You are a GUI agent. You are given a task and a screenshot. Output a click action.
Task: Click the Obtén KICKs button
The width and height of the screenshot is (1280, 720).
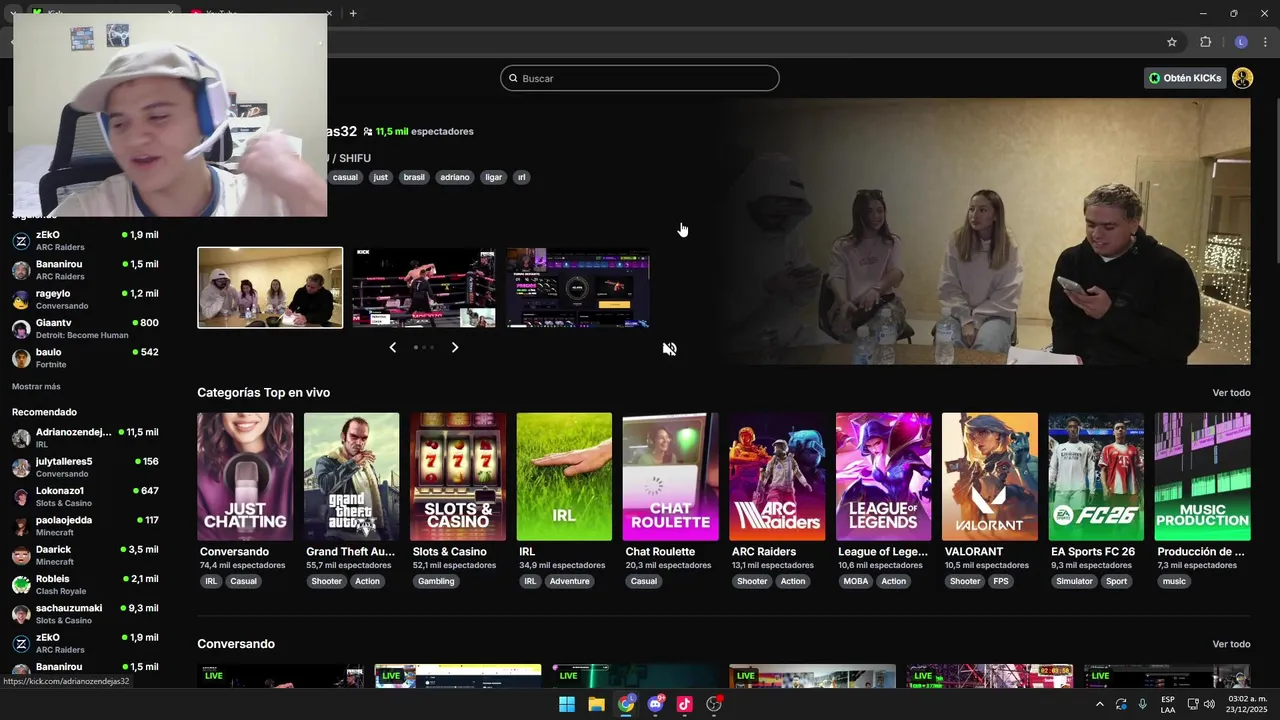pos(1185,78)
